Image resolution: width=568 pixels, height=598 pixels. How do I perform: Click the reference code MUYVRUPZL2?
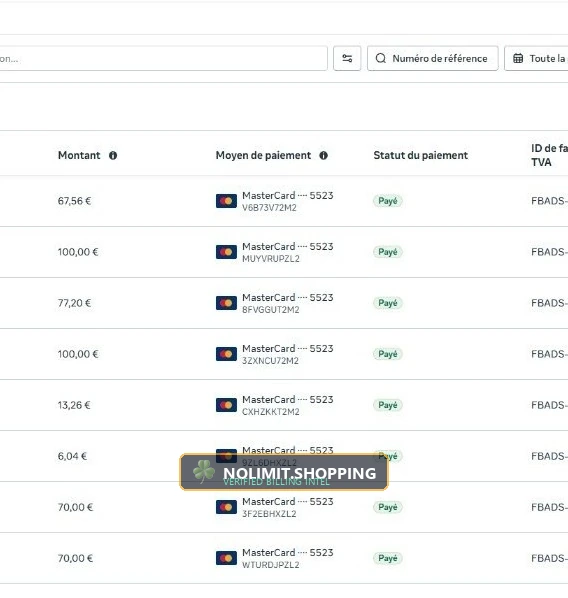pos(271,259)
